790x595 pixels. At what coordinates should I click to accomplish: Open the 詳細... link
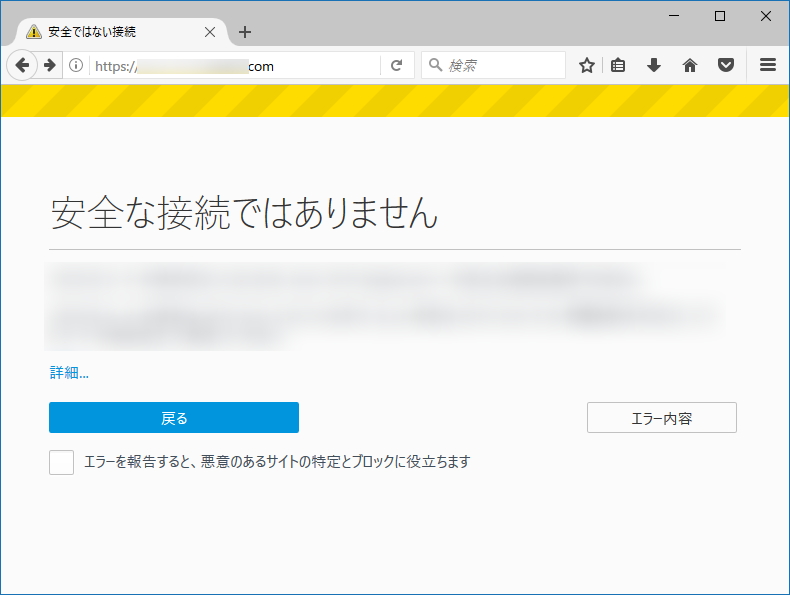(69, 372)
